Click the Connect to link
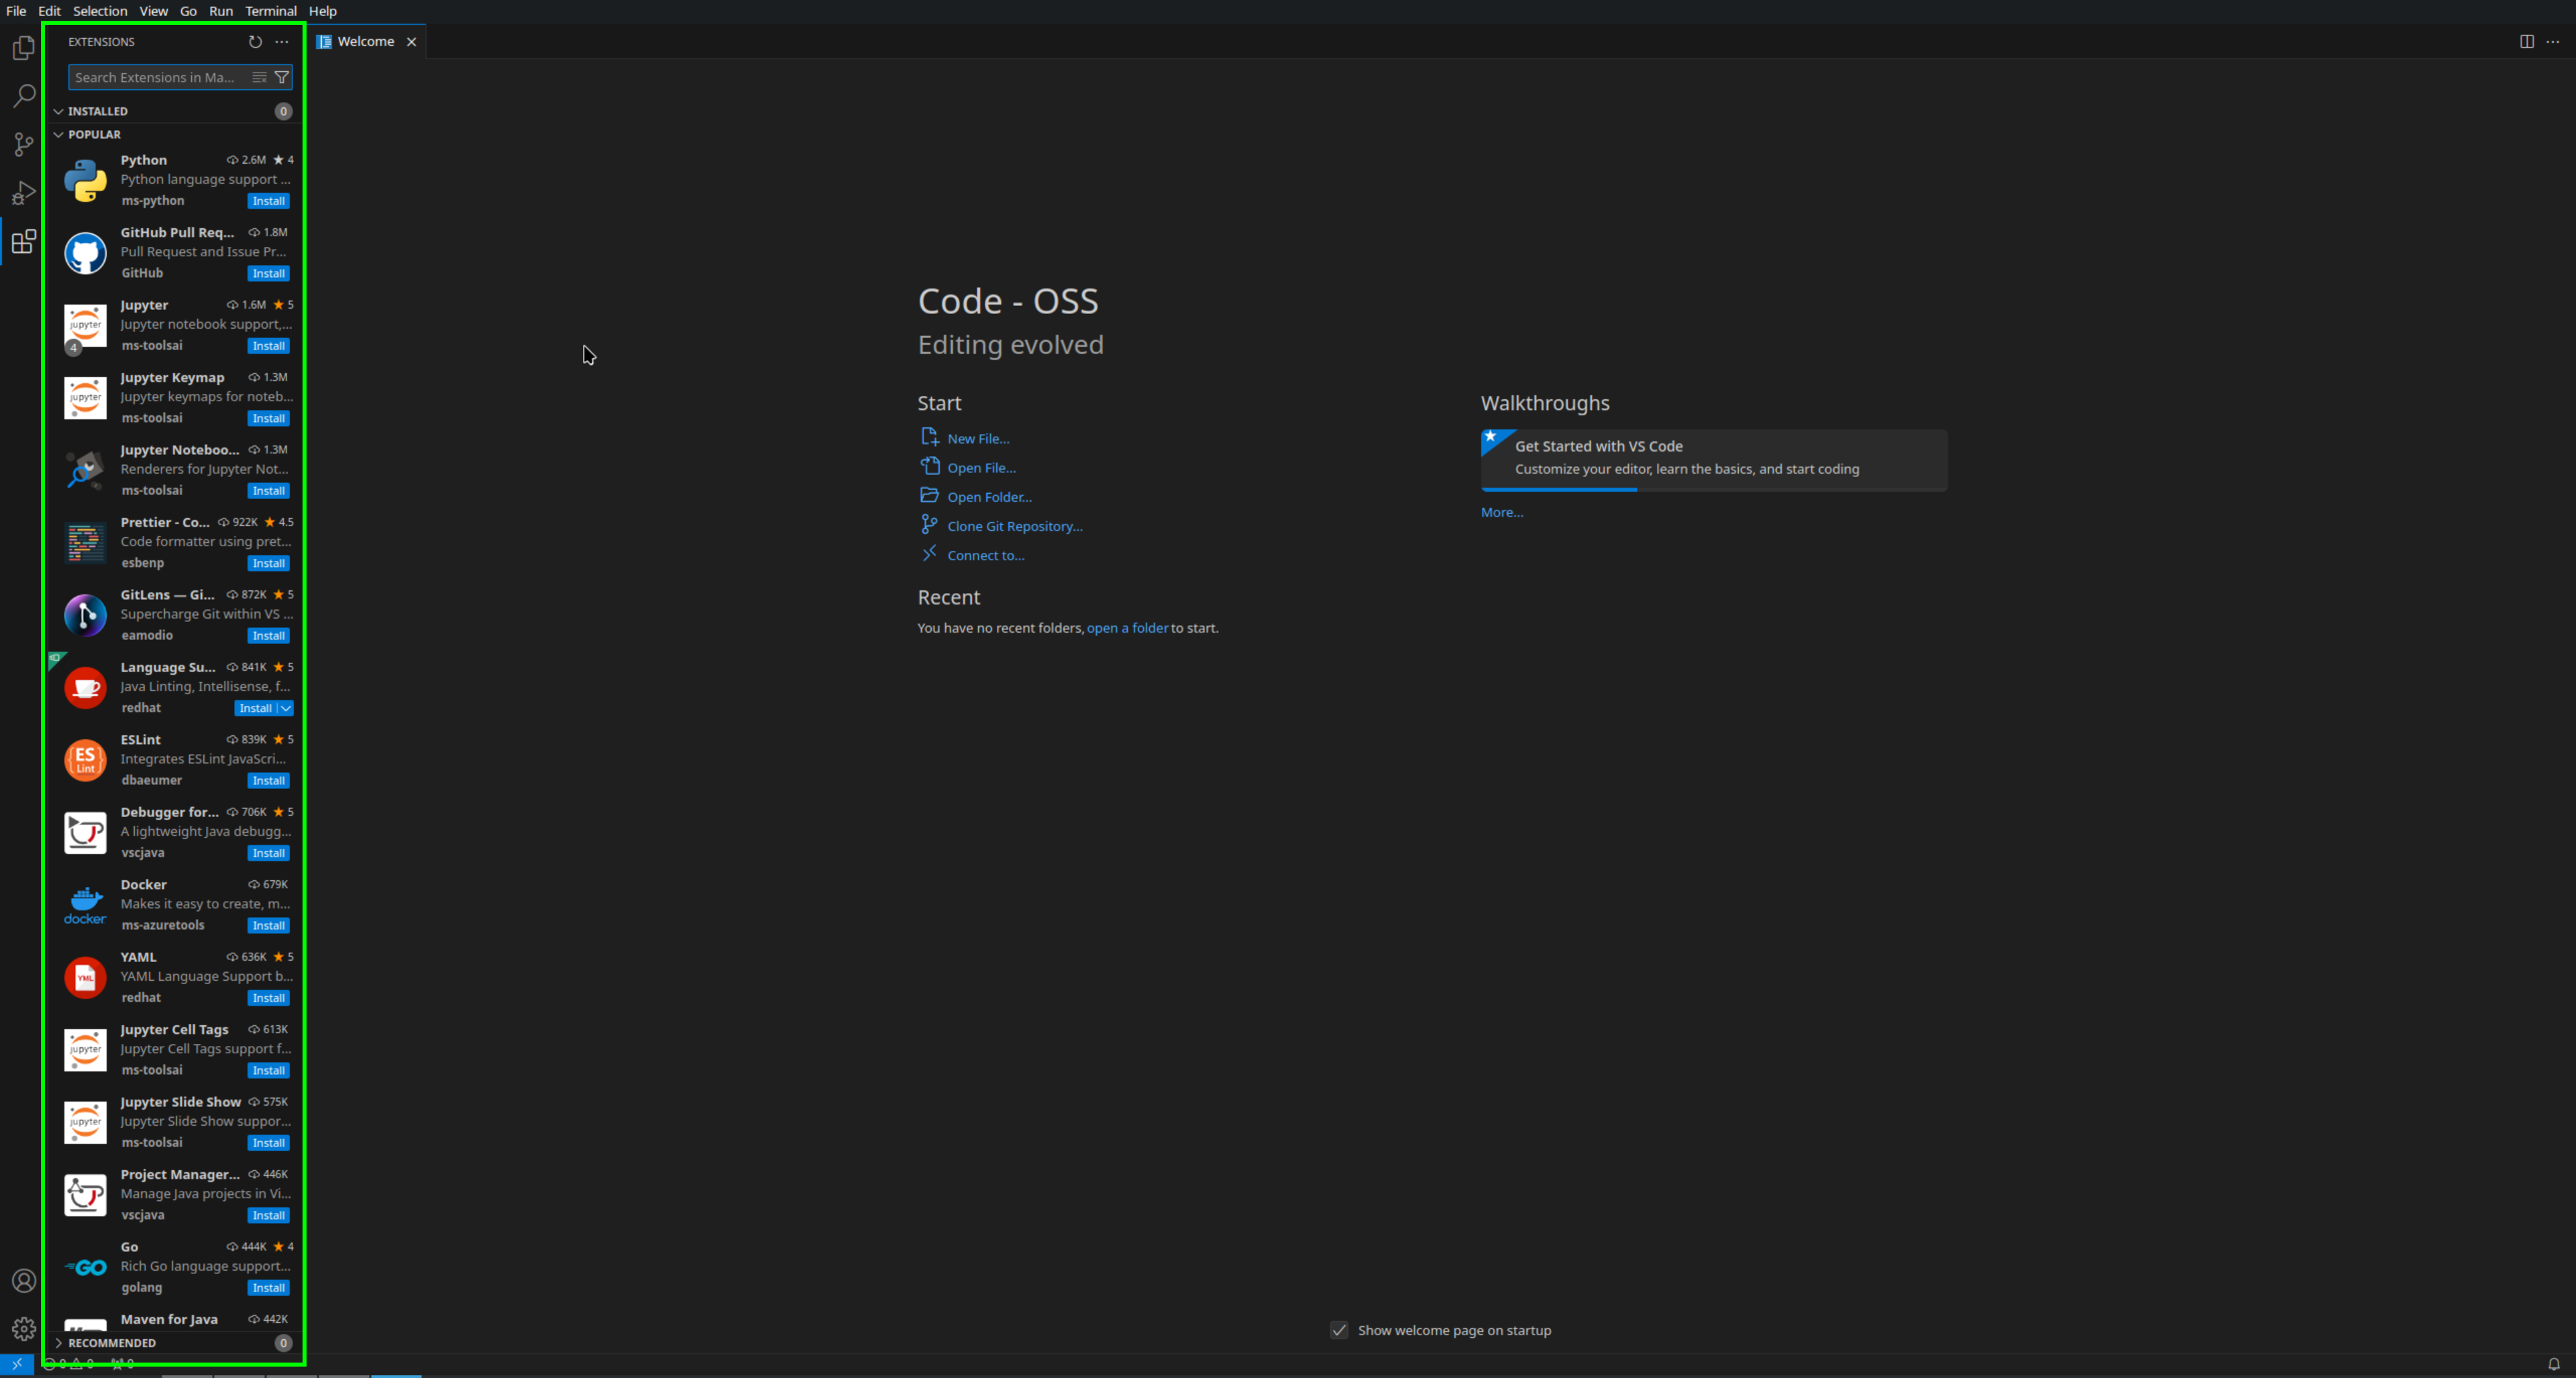 [x=985, y=555]
